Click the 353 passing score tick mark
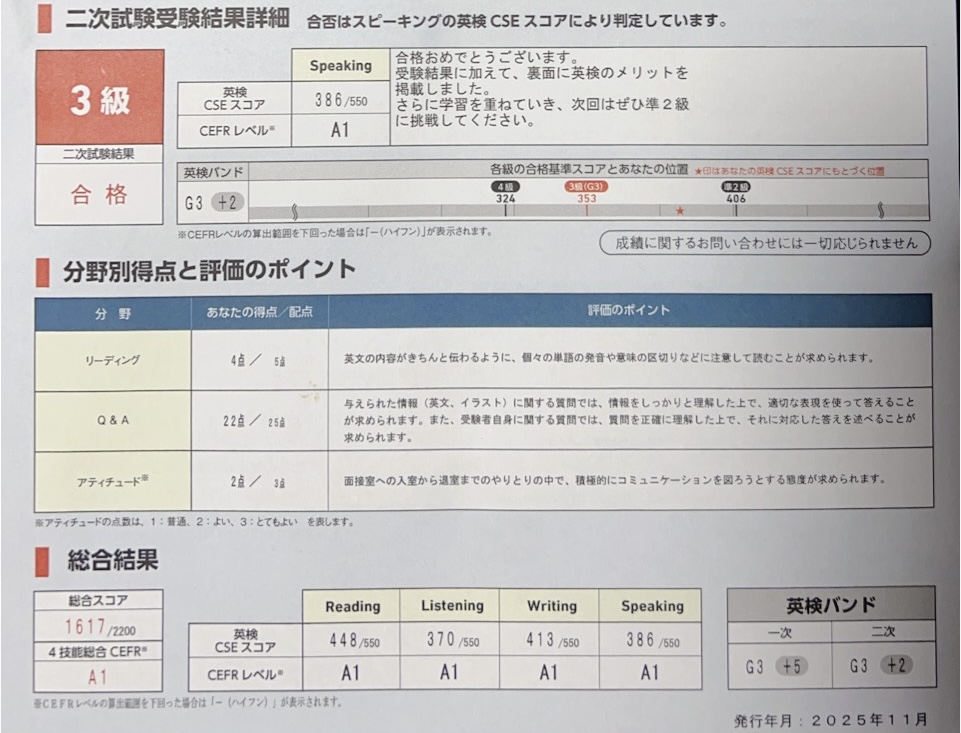The width and height of the screenshot is (961, 733). click(x=586, y=210)
